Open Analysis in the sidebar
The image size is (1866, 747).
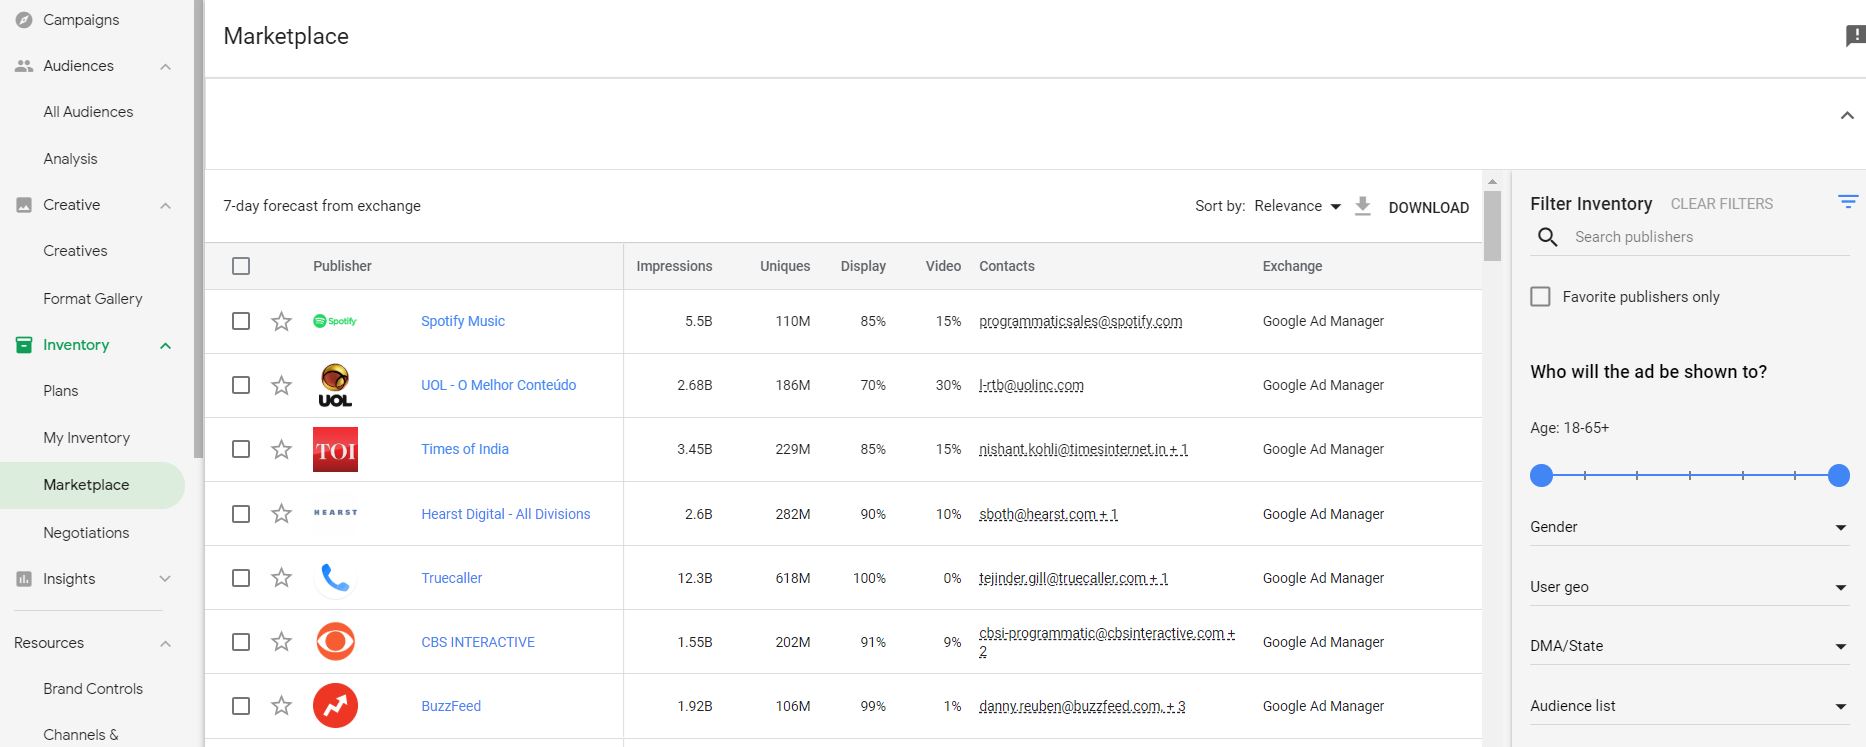tap(70, 159)
